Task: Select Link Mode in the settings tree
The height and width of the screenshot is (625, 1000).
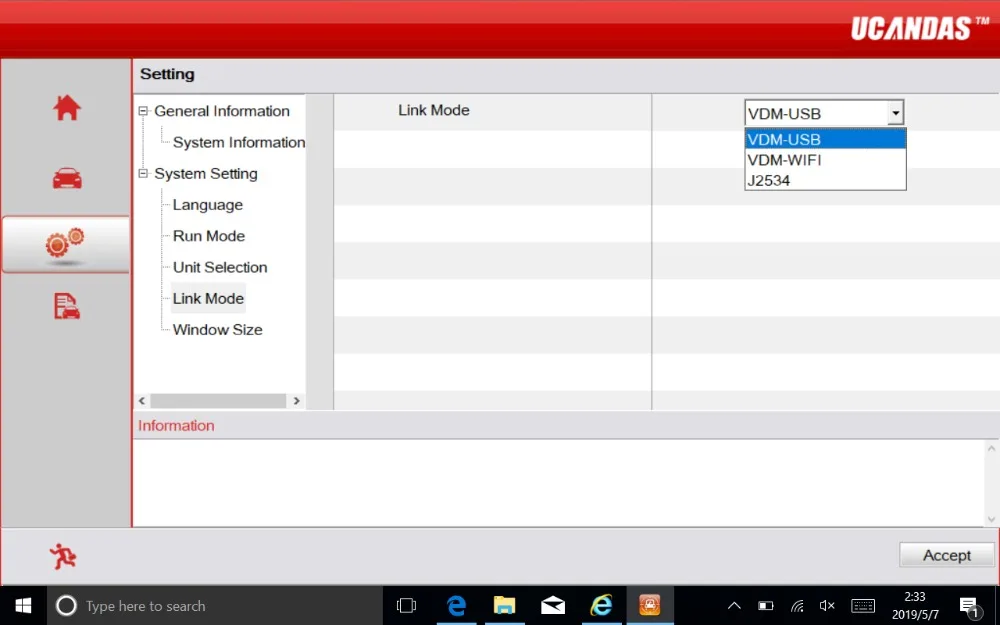Action: [208, 298]
